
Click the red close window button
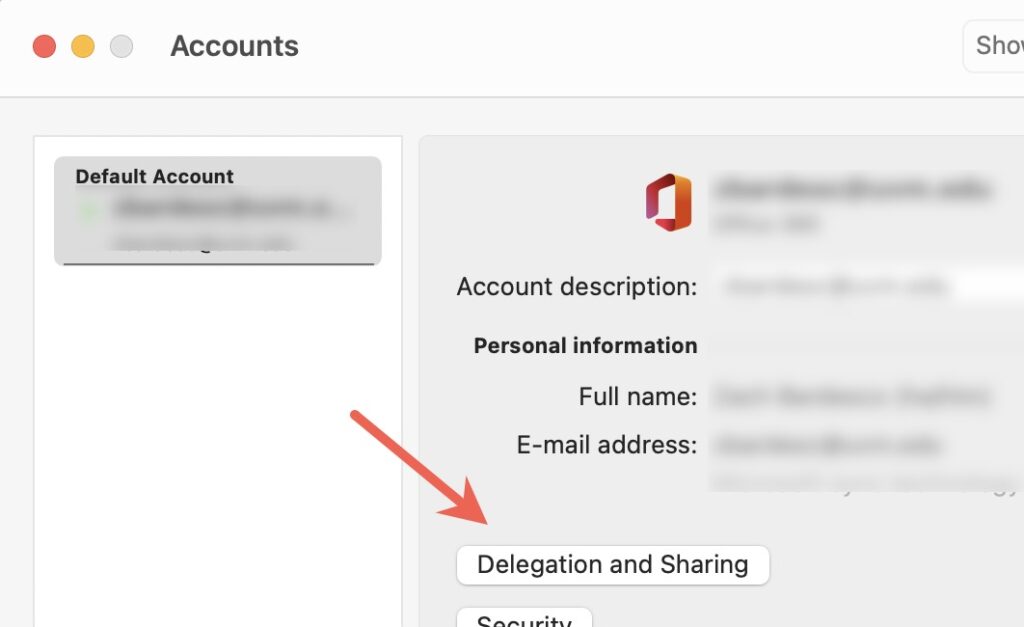[45, 45]
